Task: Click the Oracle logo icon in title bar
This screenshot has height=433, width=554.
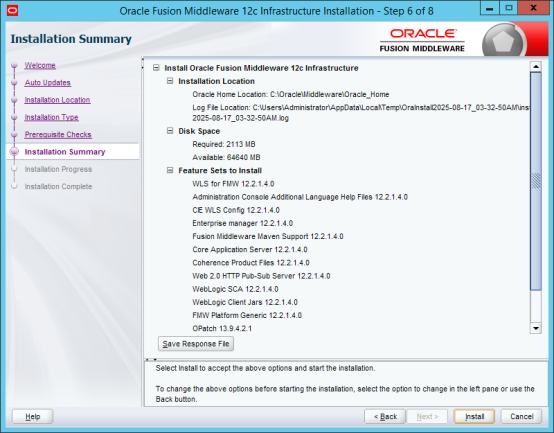Action: (x=12, y=11)
